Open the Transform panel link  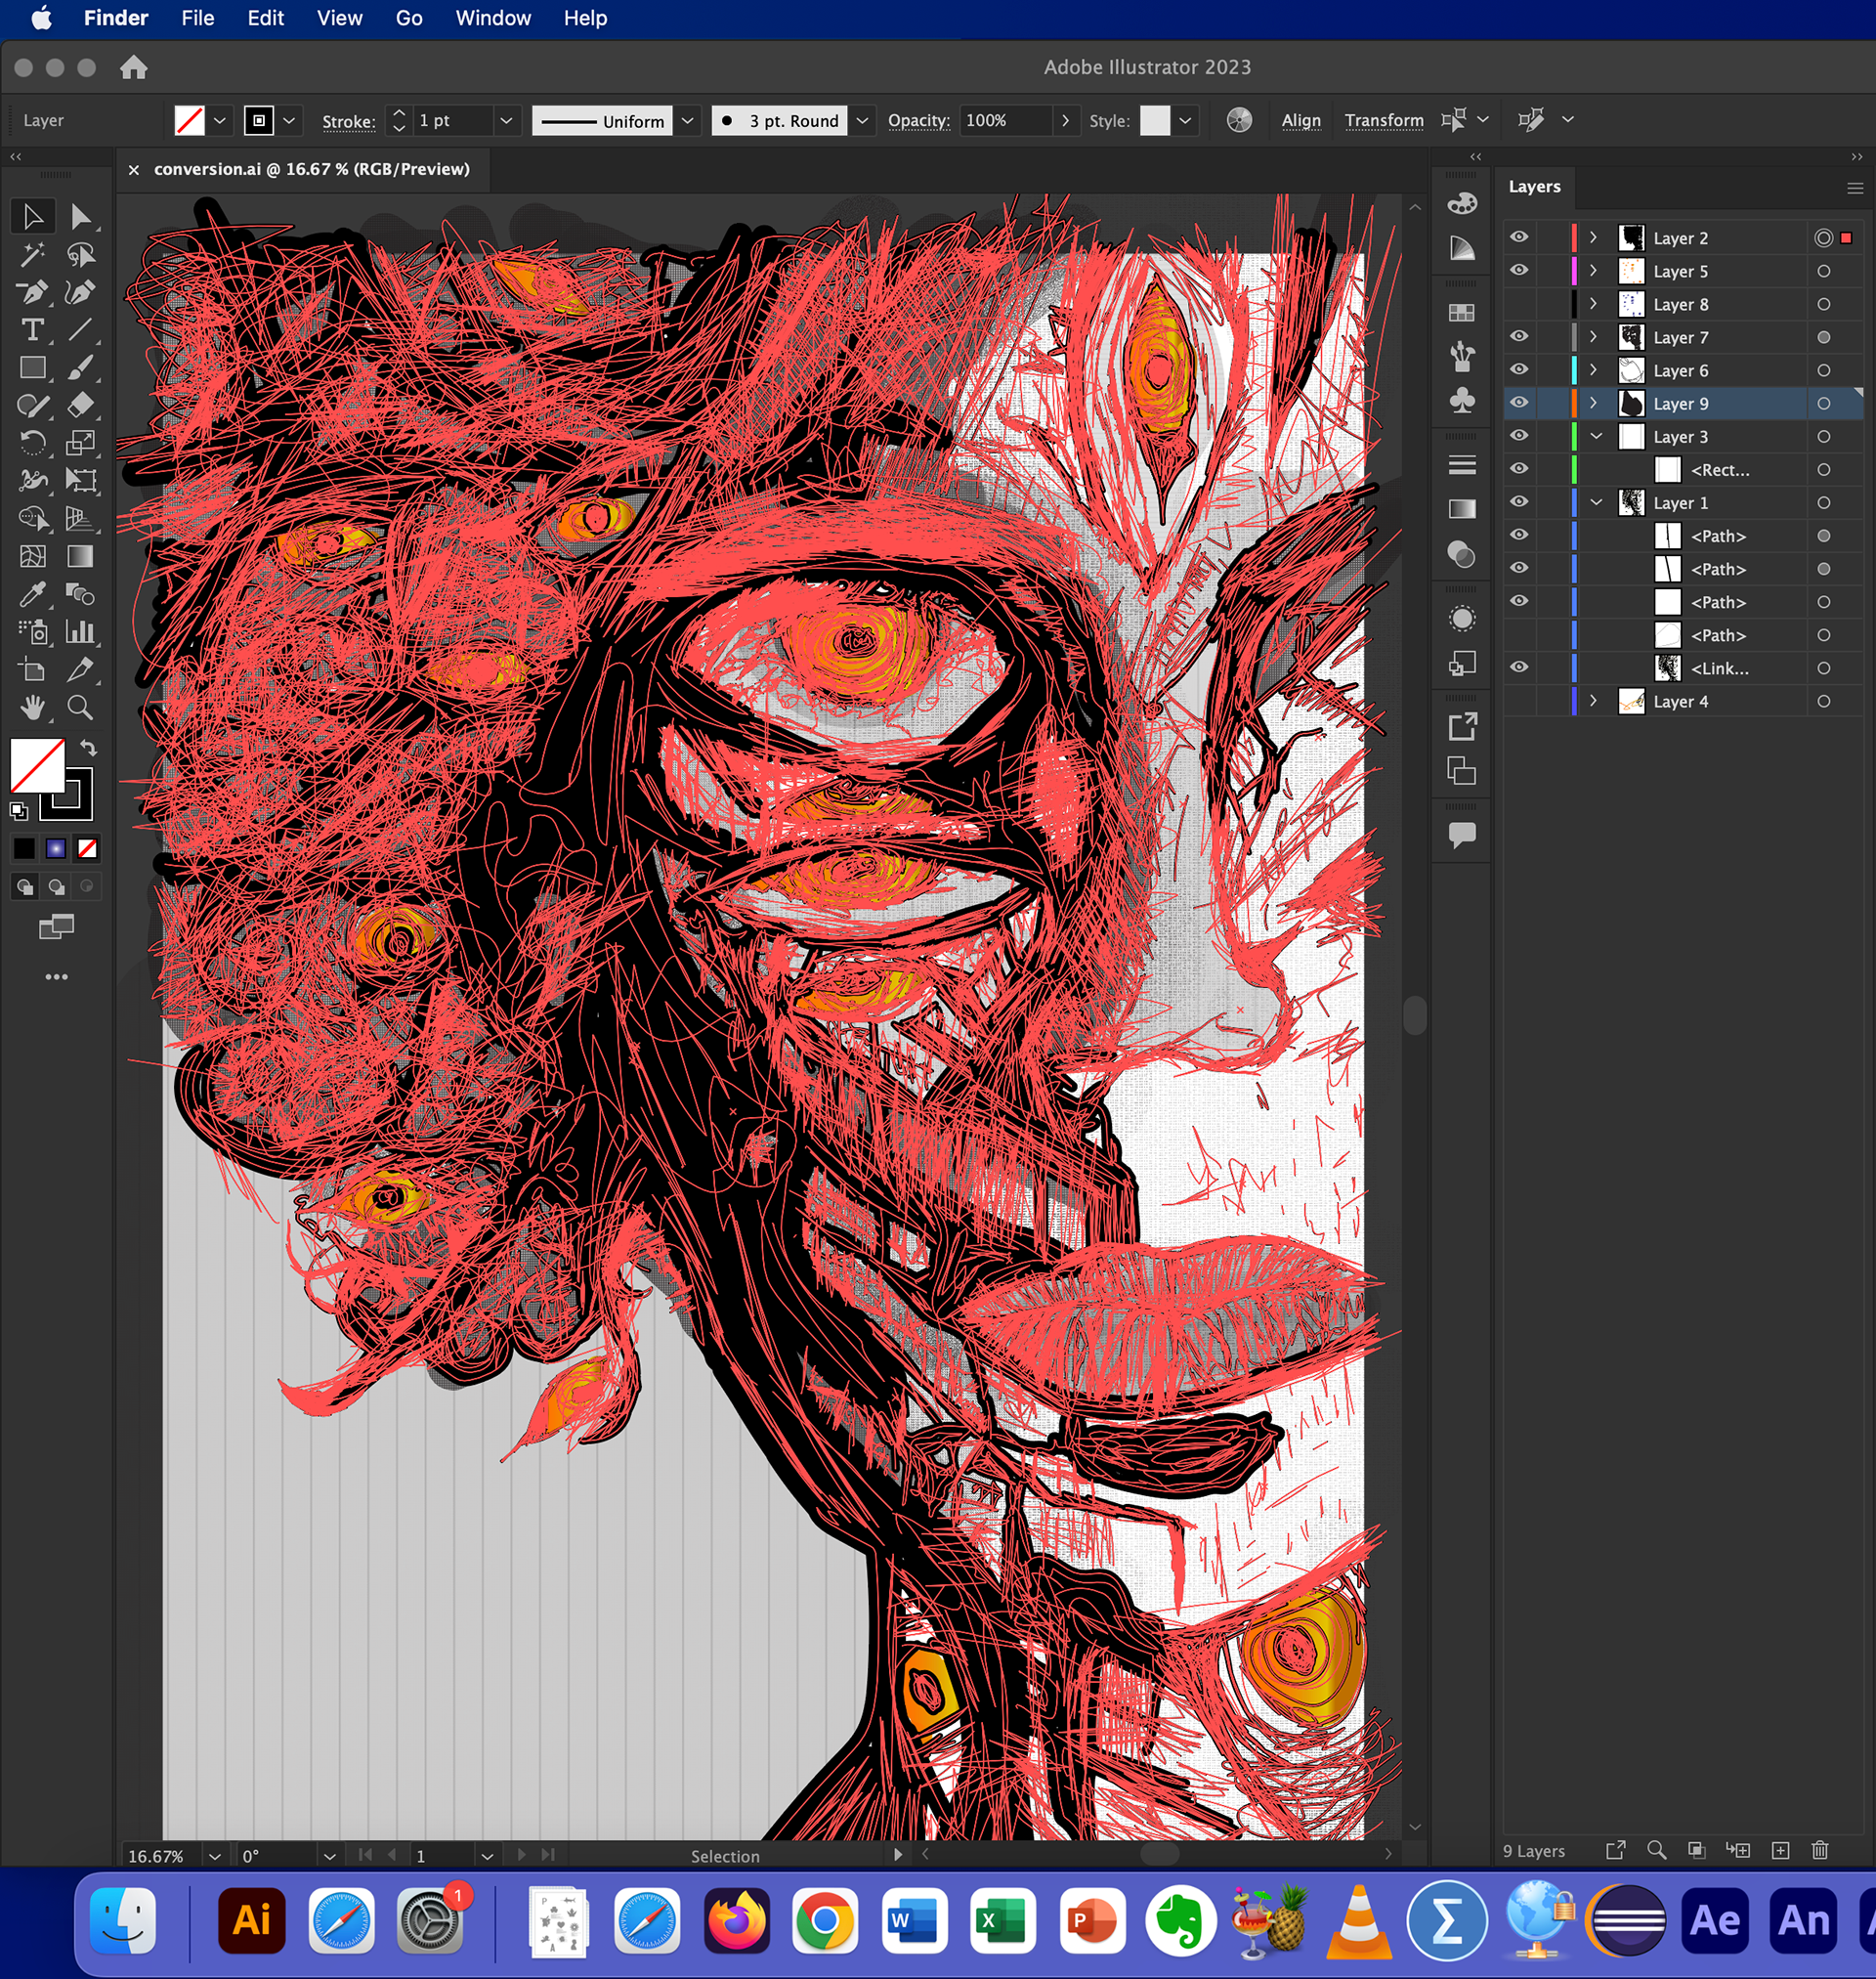[1383, 120]
